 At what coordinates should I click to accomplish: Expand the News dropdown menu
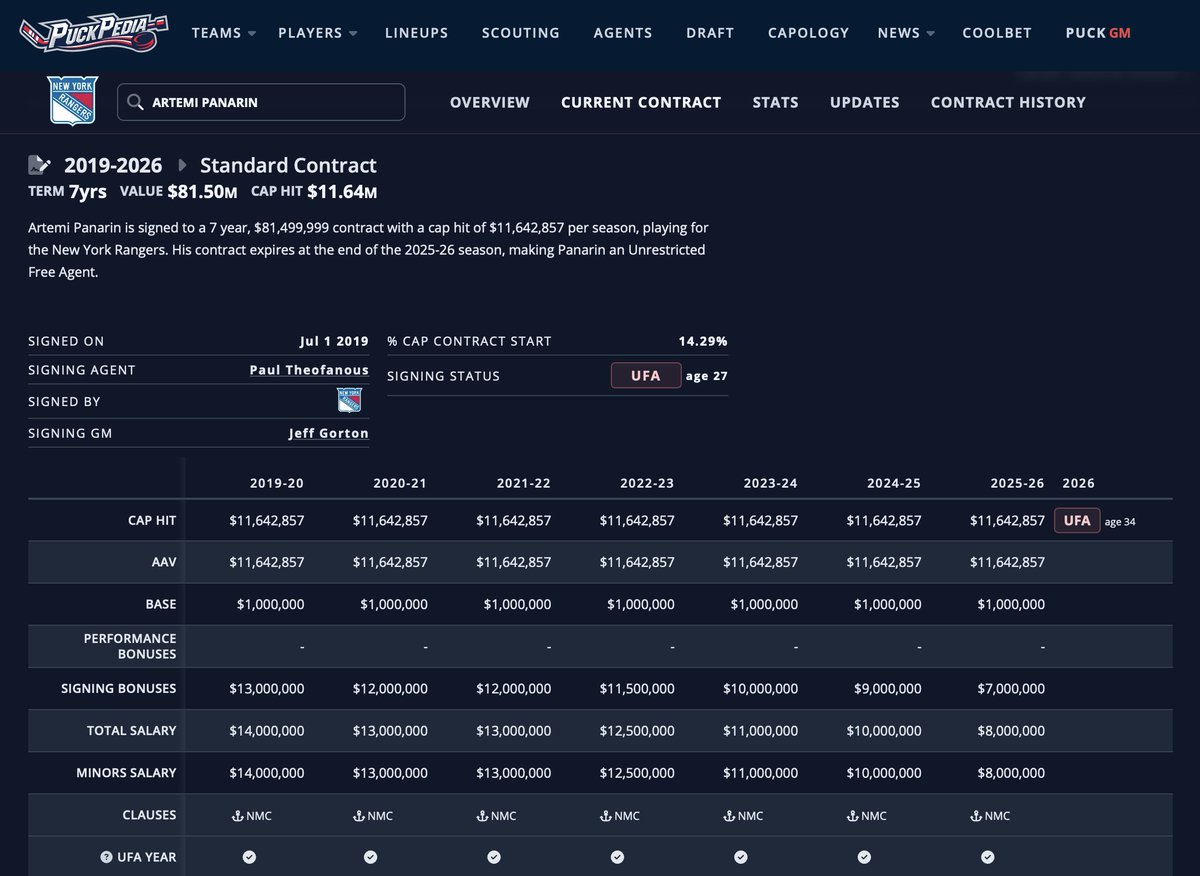coord(906,33)
